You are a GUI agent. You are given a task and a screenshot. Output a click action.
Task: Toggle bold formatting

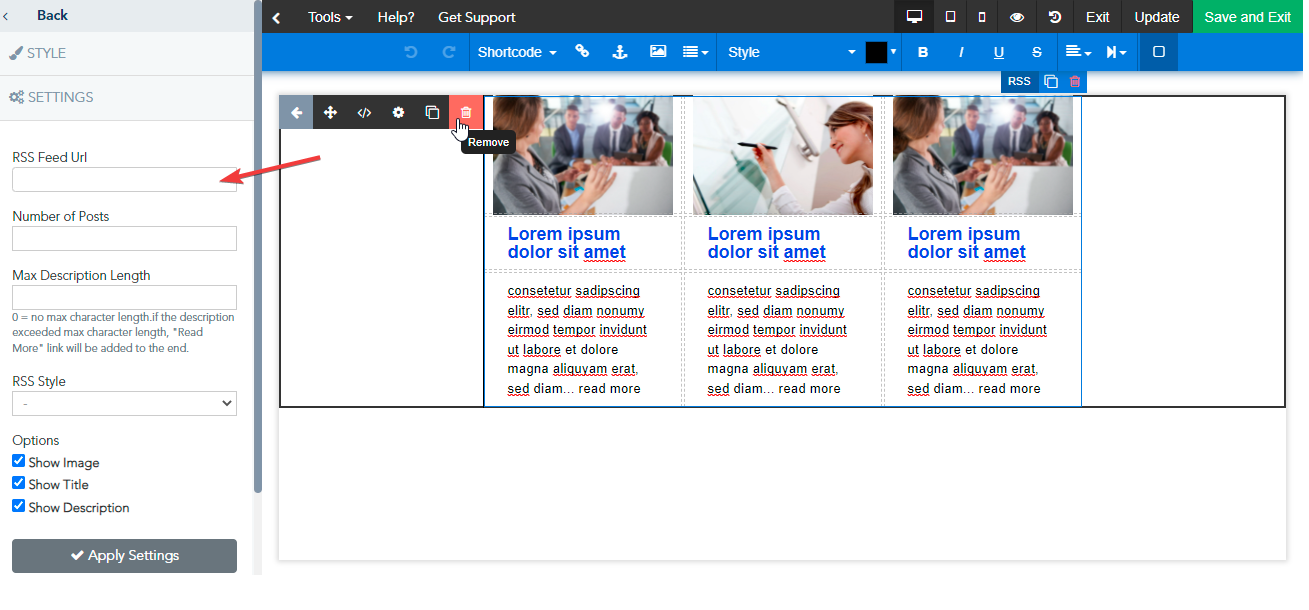click(x=923, y=52)
